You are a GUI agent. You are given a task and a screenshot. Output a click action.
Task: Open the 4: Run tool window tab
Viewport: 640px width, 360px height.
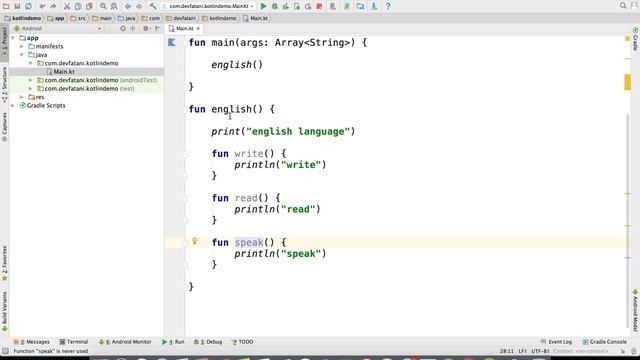tap(173, 342)
